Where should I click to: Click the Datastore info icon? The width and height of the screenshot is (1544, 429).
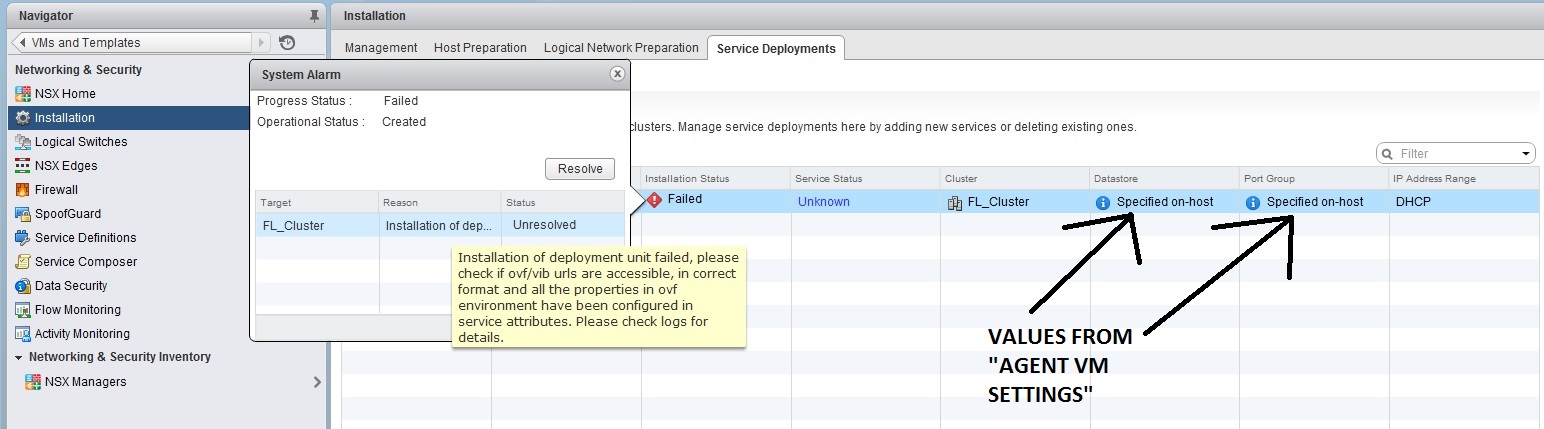[x=1103, y=202]
